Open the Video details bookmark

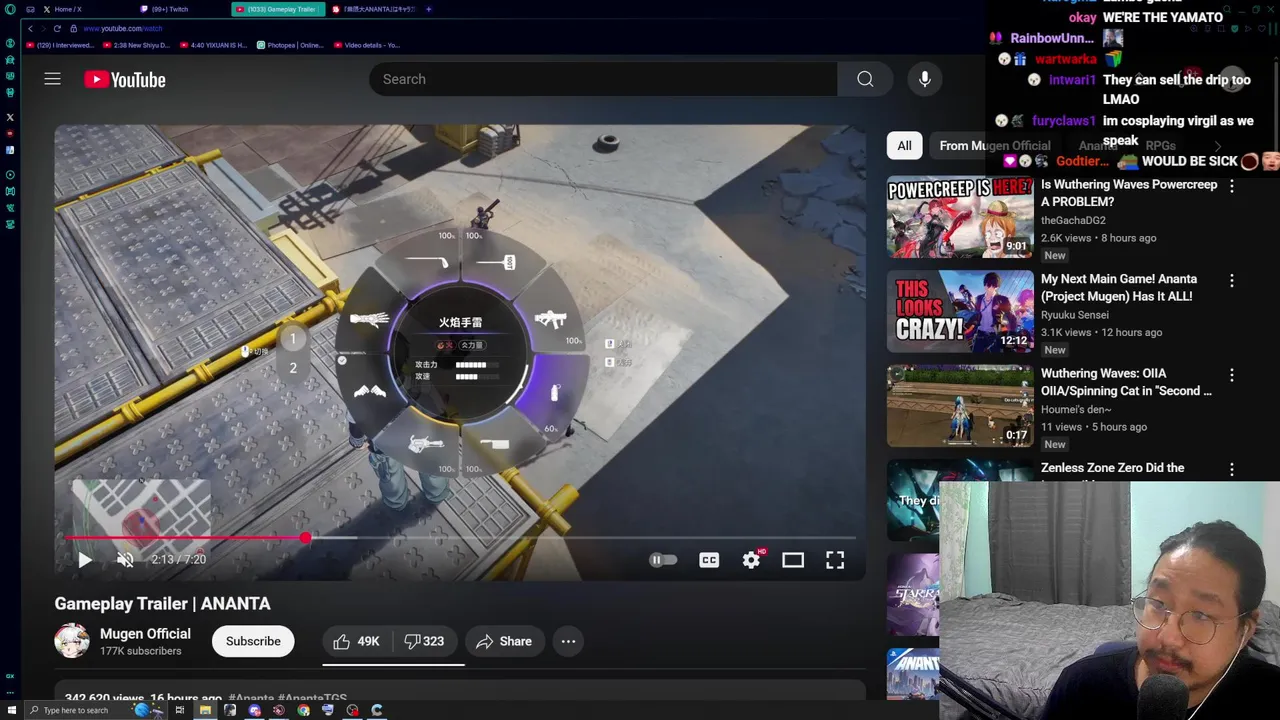click(x=367, y=45)
